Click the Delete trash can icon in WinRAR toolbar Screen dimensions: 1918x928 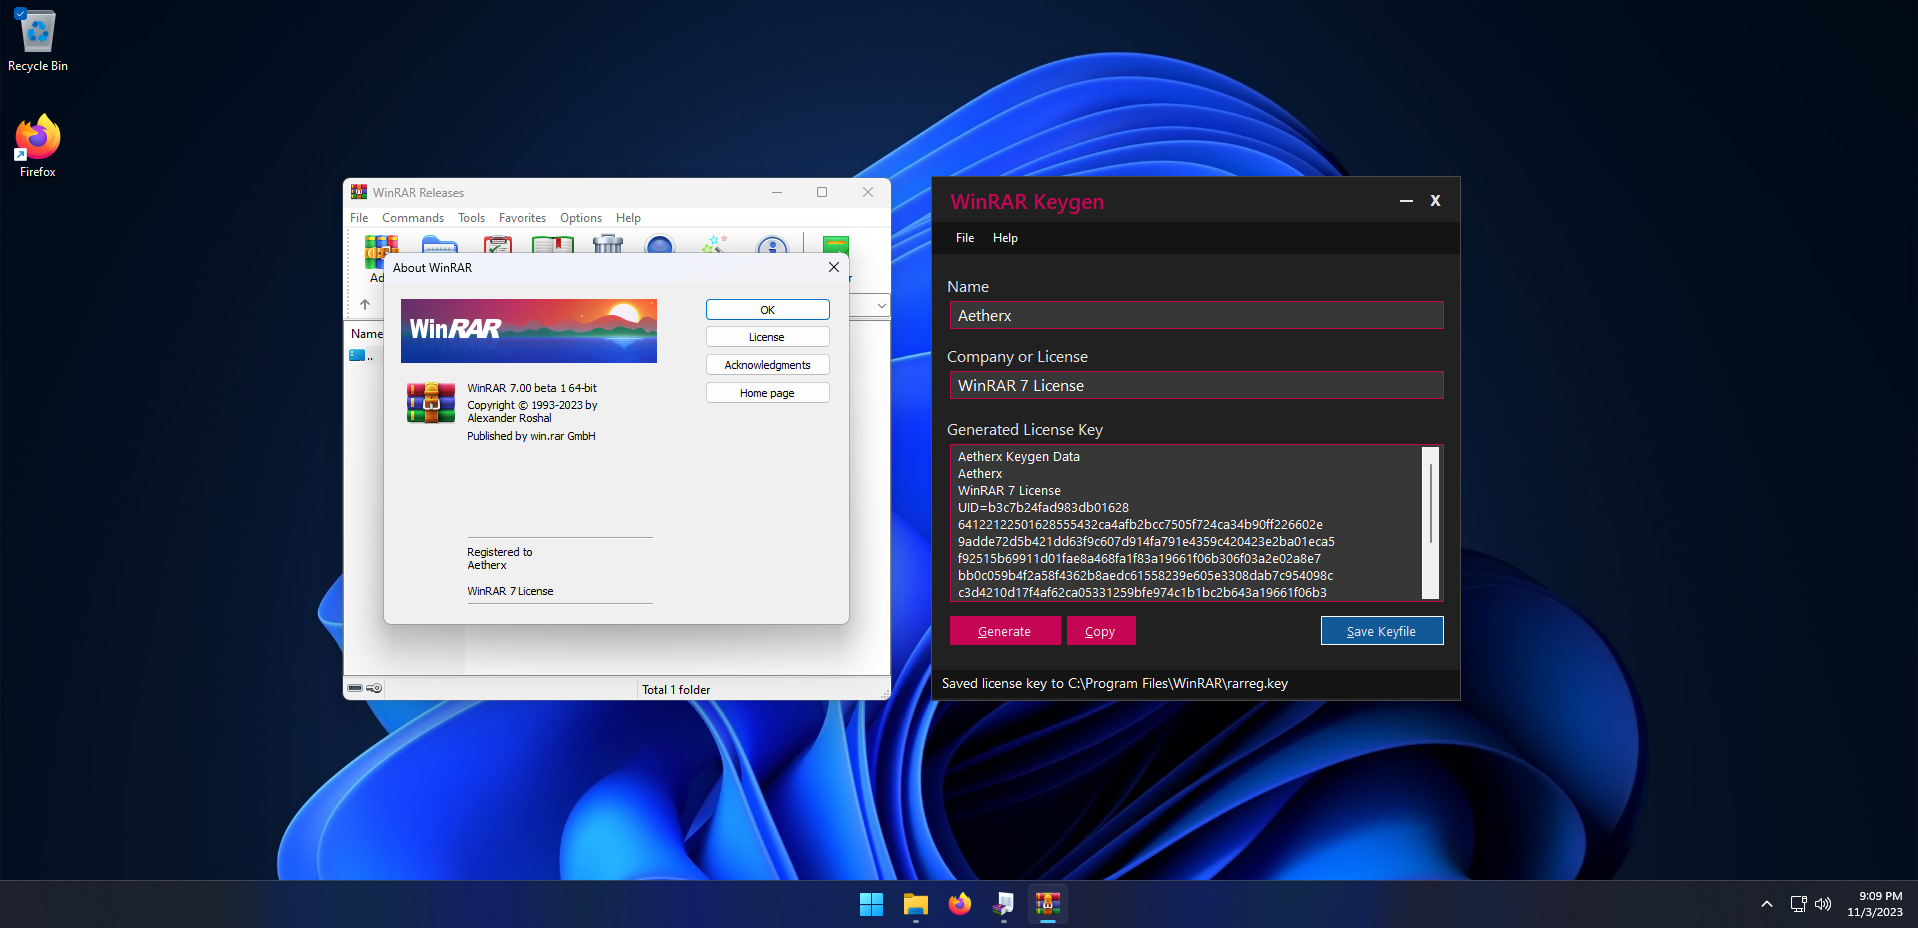608,245
